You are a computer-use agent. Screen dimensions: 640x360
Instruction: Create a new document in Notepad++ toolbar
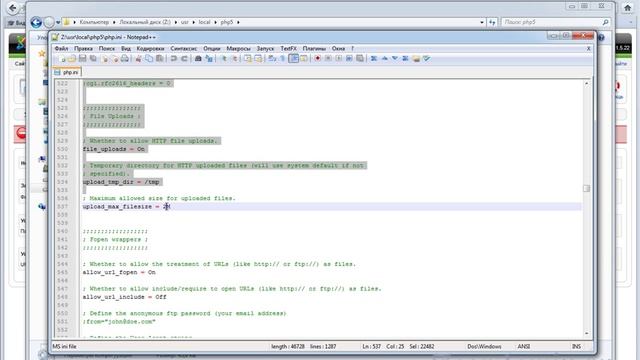point(62,59)
